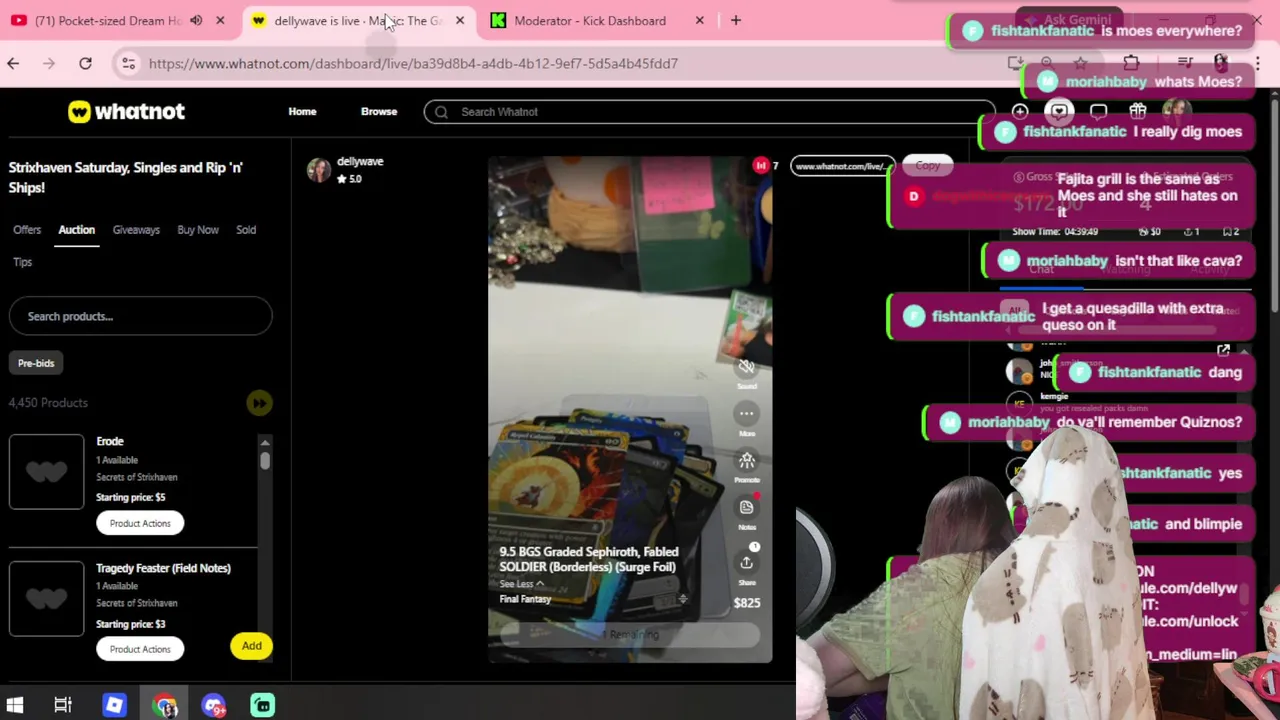Click the Search products field

140,316
